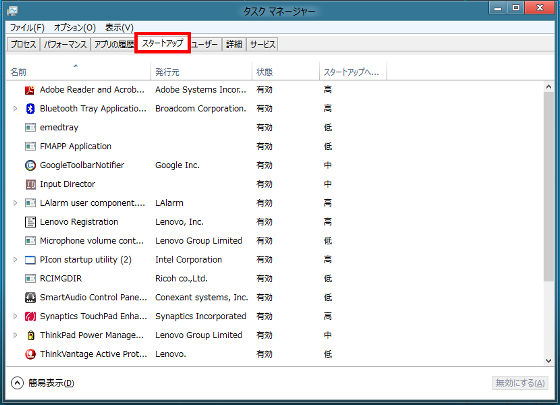Image resolution: width=560 pixels, height=405 pixels.
Task: Select the RCIMGDIR entry
Action: coord(61,279)
